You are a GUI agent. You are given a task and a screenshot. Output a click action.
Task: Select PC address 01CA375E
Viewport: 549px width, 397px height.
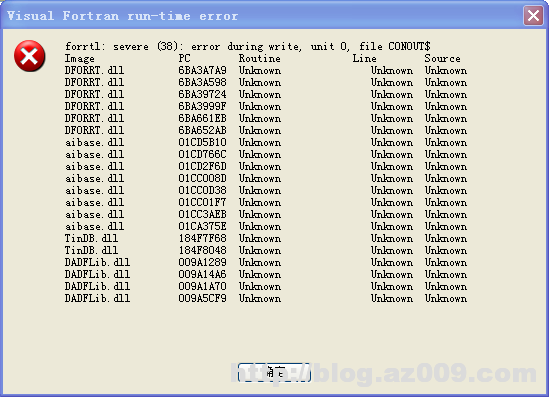[202, 226]
